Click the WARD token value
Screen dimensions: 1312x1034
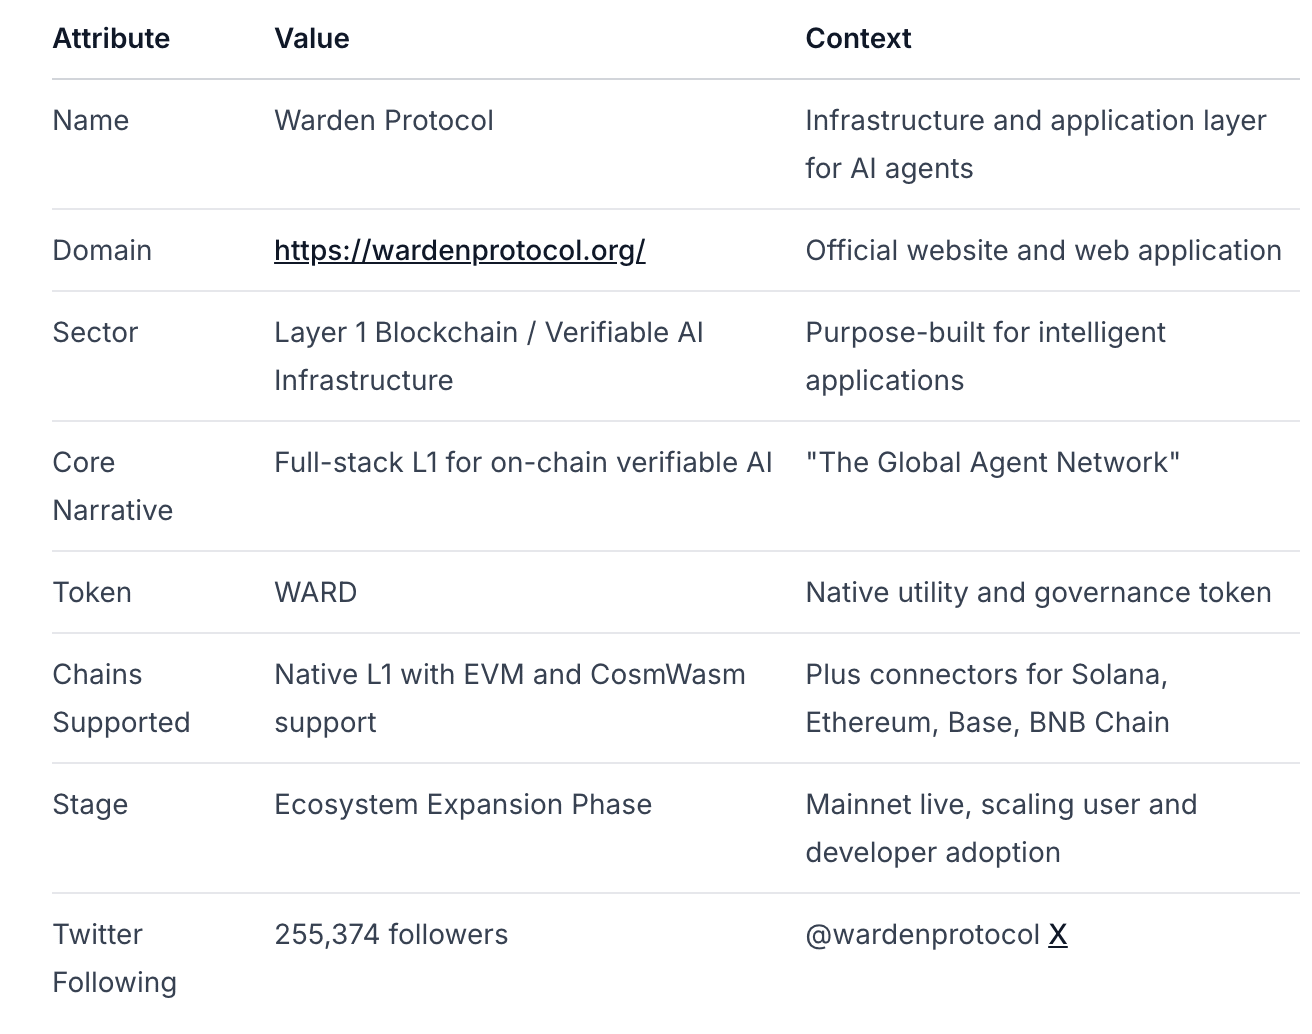315,592
